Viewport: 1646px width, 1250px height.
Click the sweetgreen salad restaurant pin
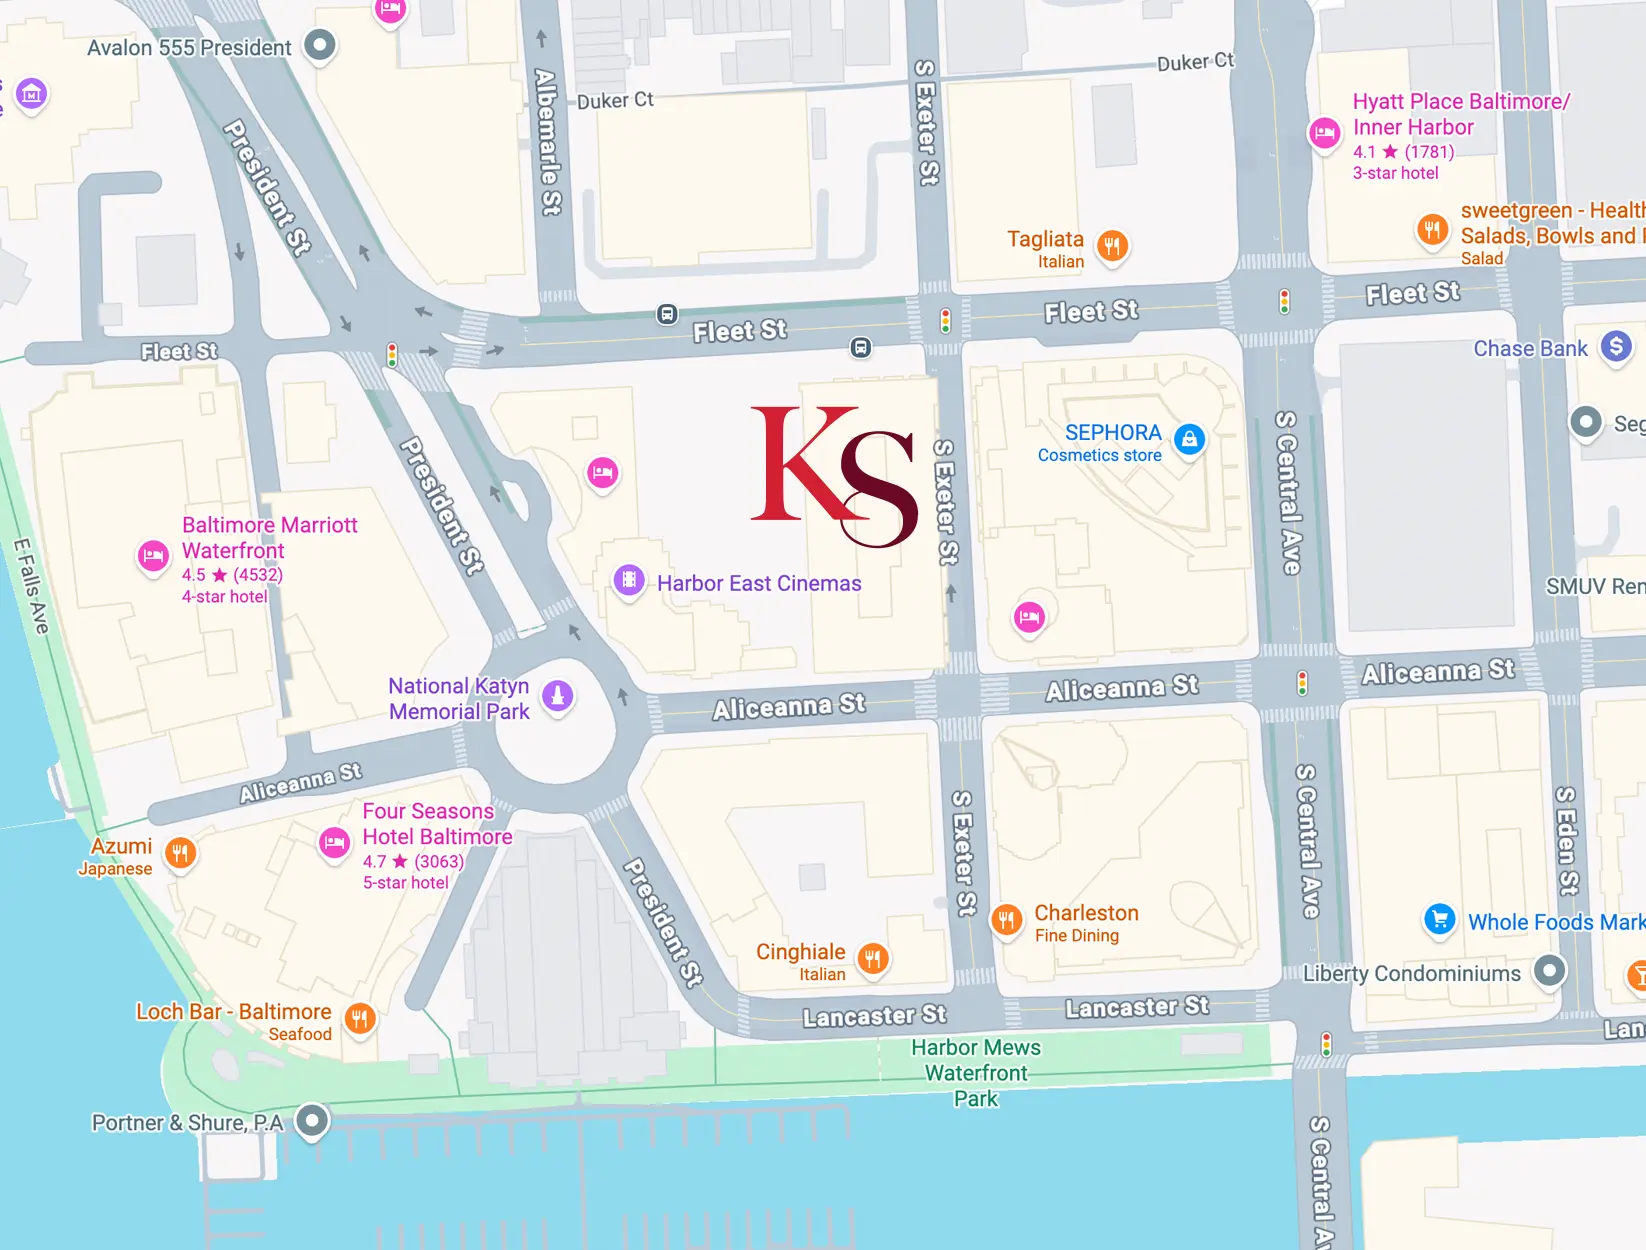point(1432,229)
